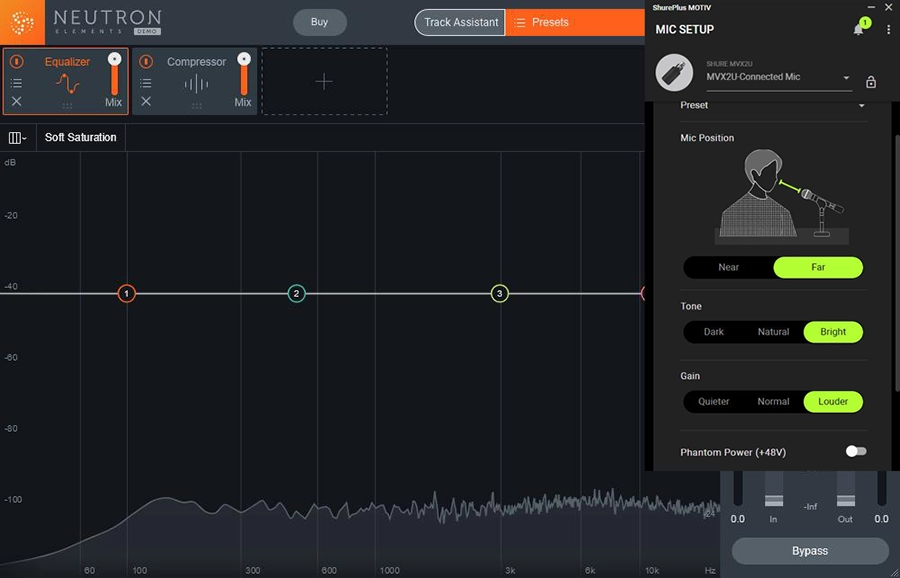The width and height of the screenshot is (900, 578).
Task: Set Gain to Louder
Action: [833, 402]
